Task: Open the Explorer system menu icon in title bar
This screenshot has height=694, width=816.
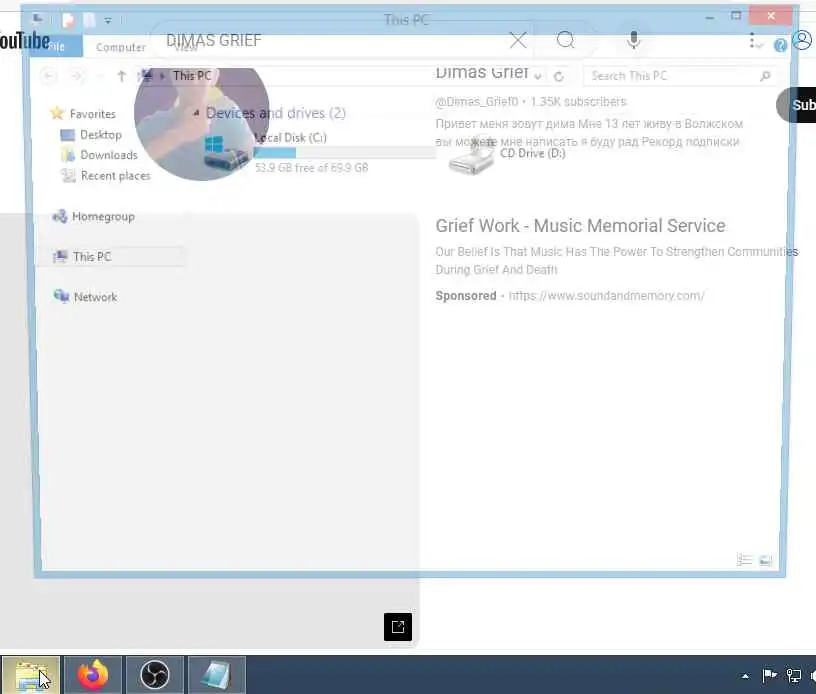Action: pyautogui.click(x=37, y=20)
